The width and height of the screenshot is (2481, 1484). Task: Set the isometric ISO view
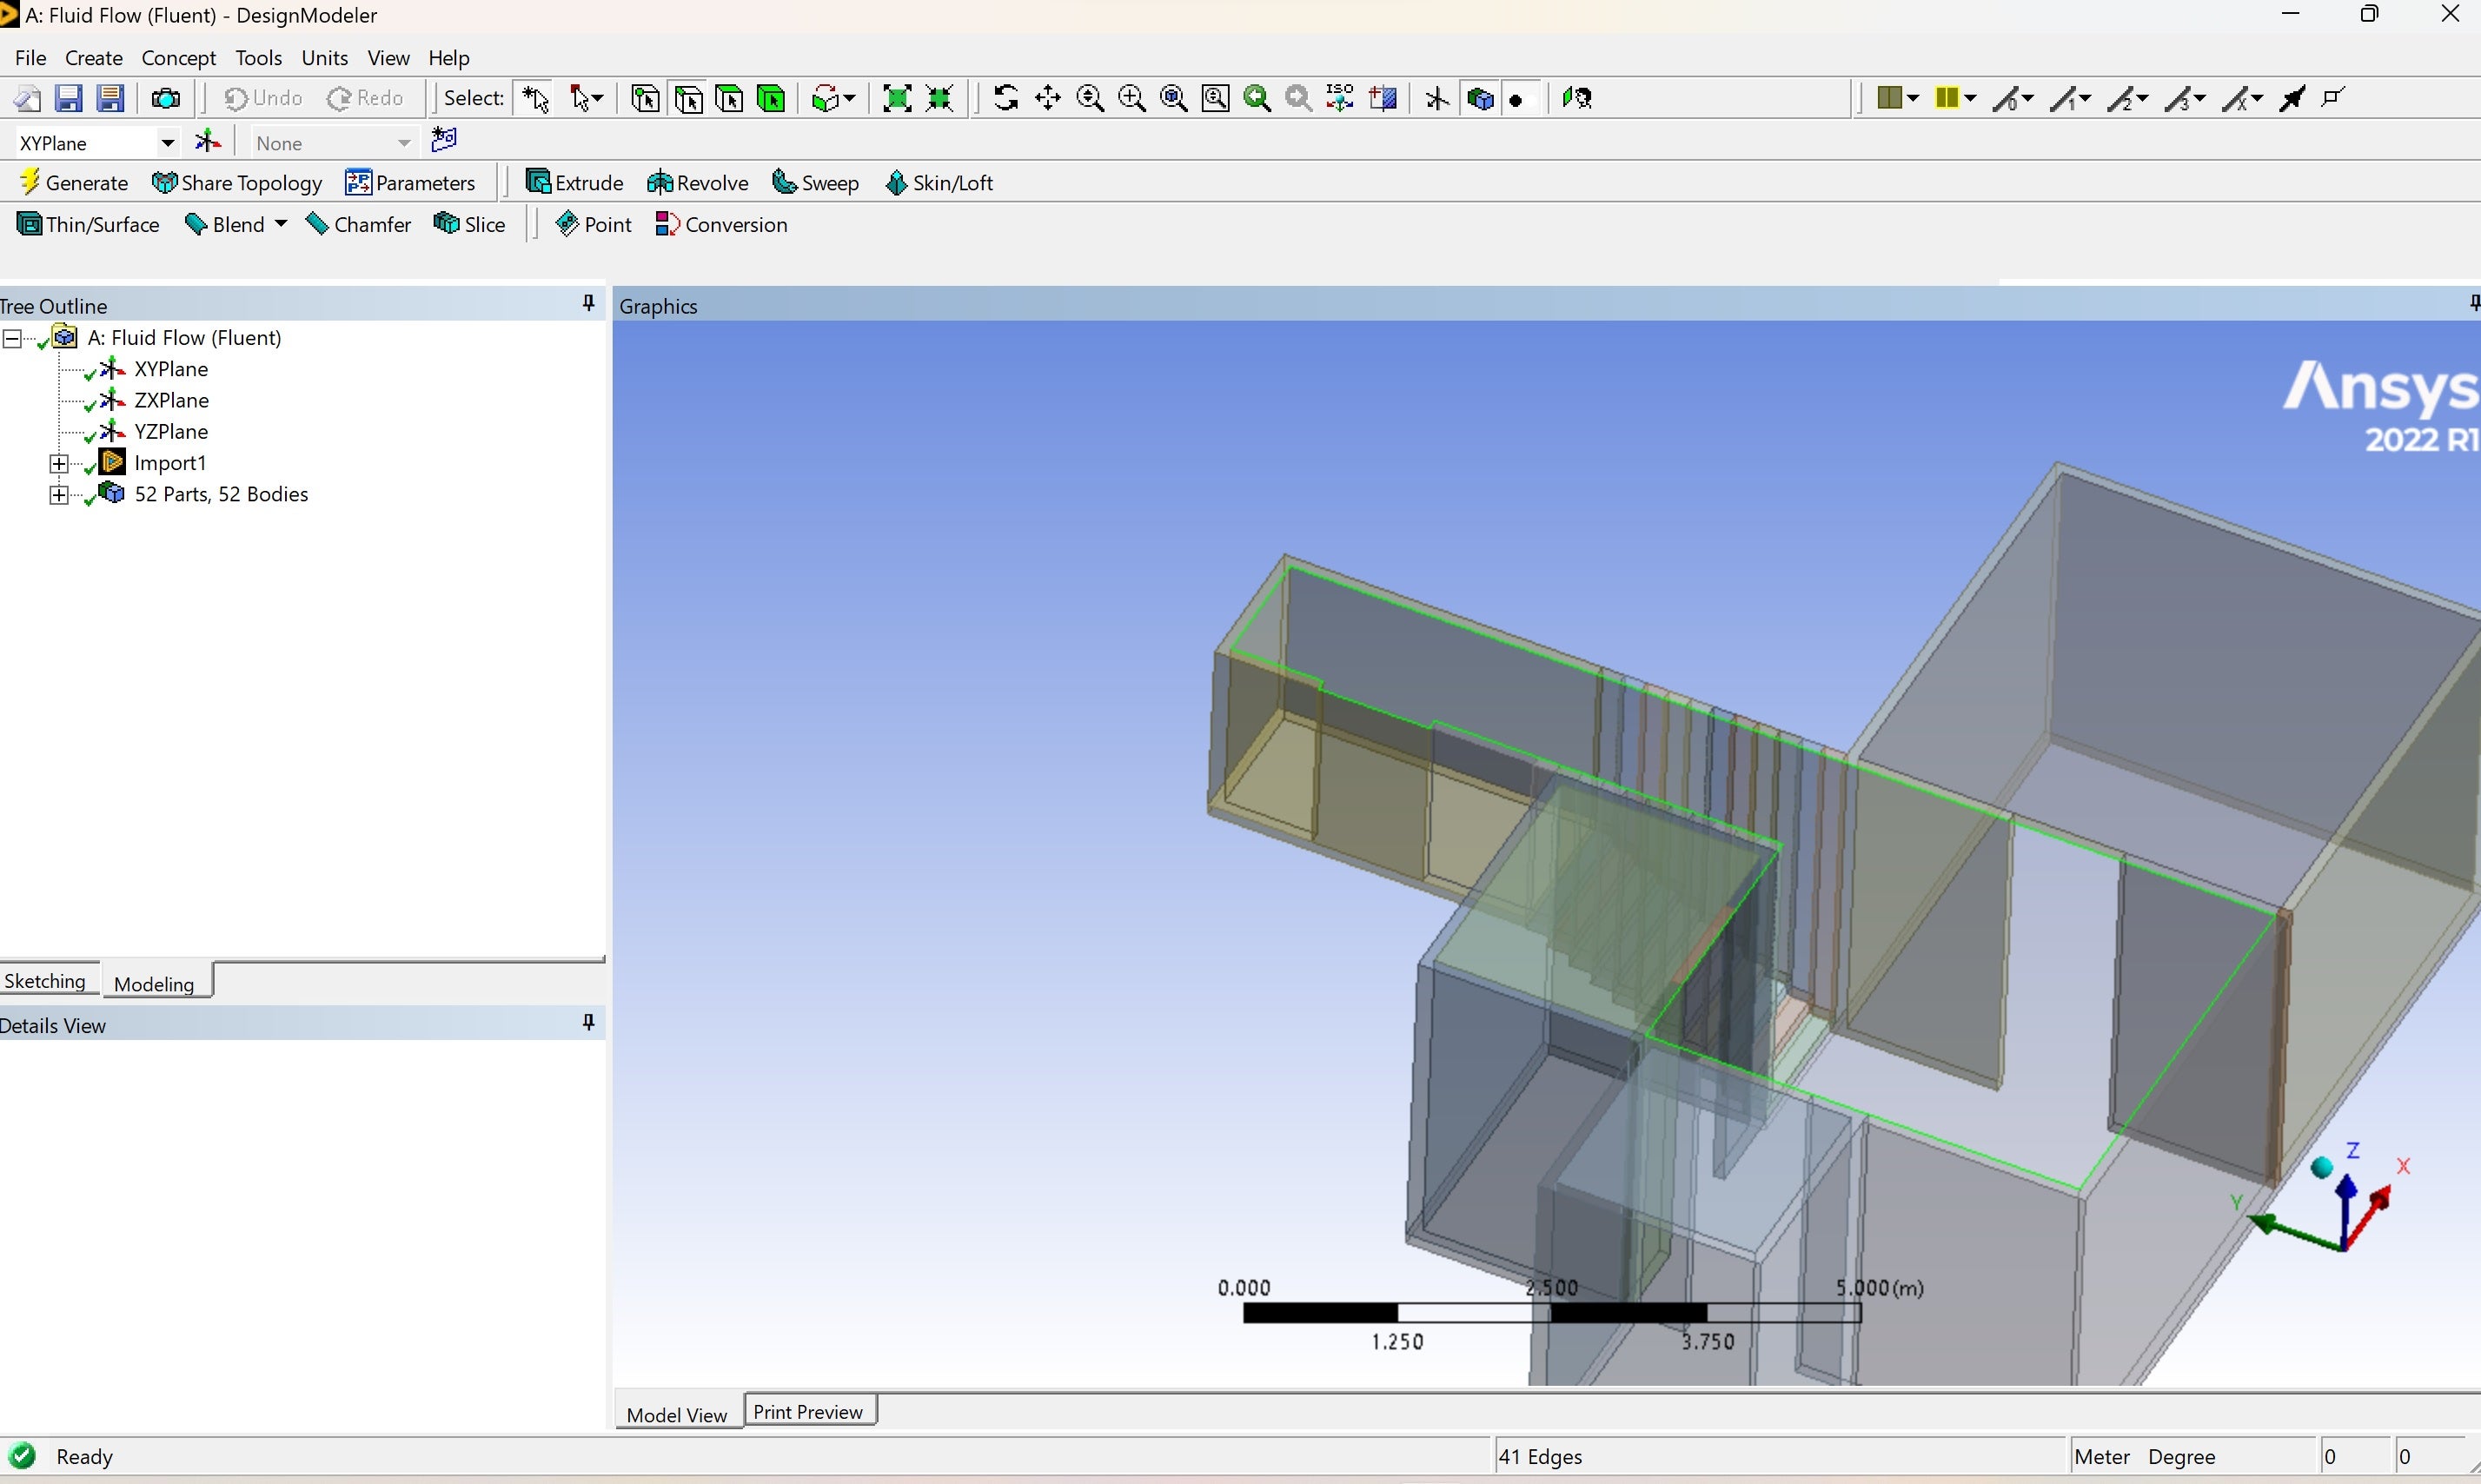click(1340, 98)
